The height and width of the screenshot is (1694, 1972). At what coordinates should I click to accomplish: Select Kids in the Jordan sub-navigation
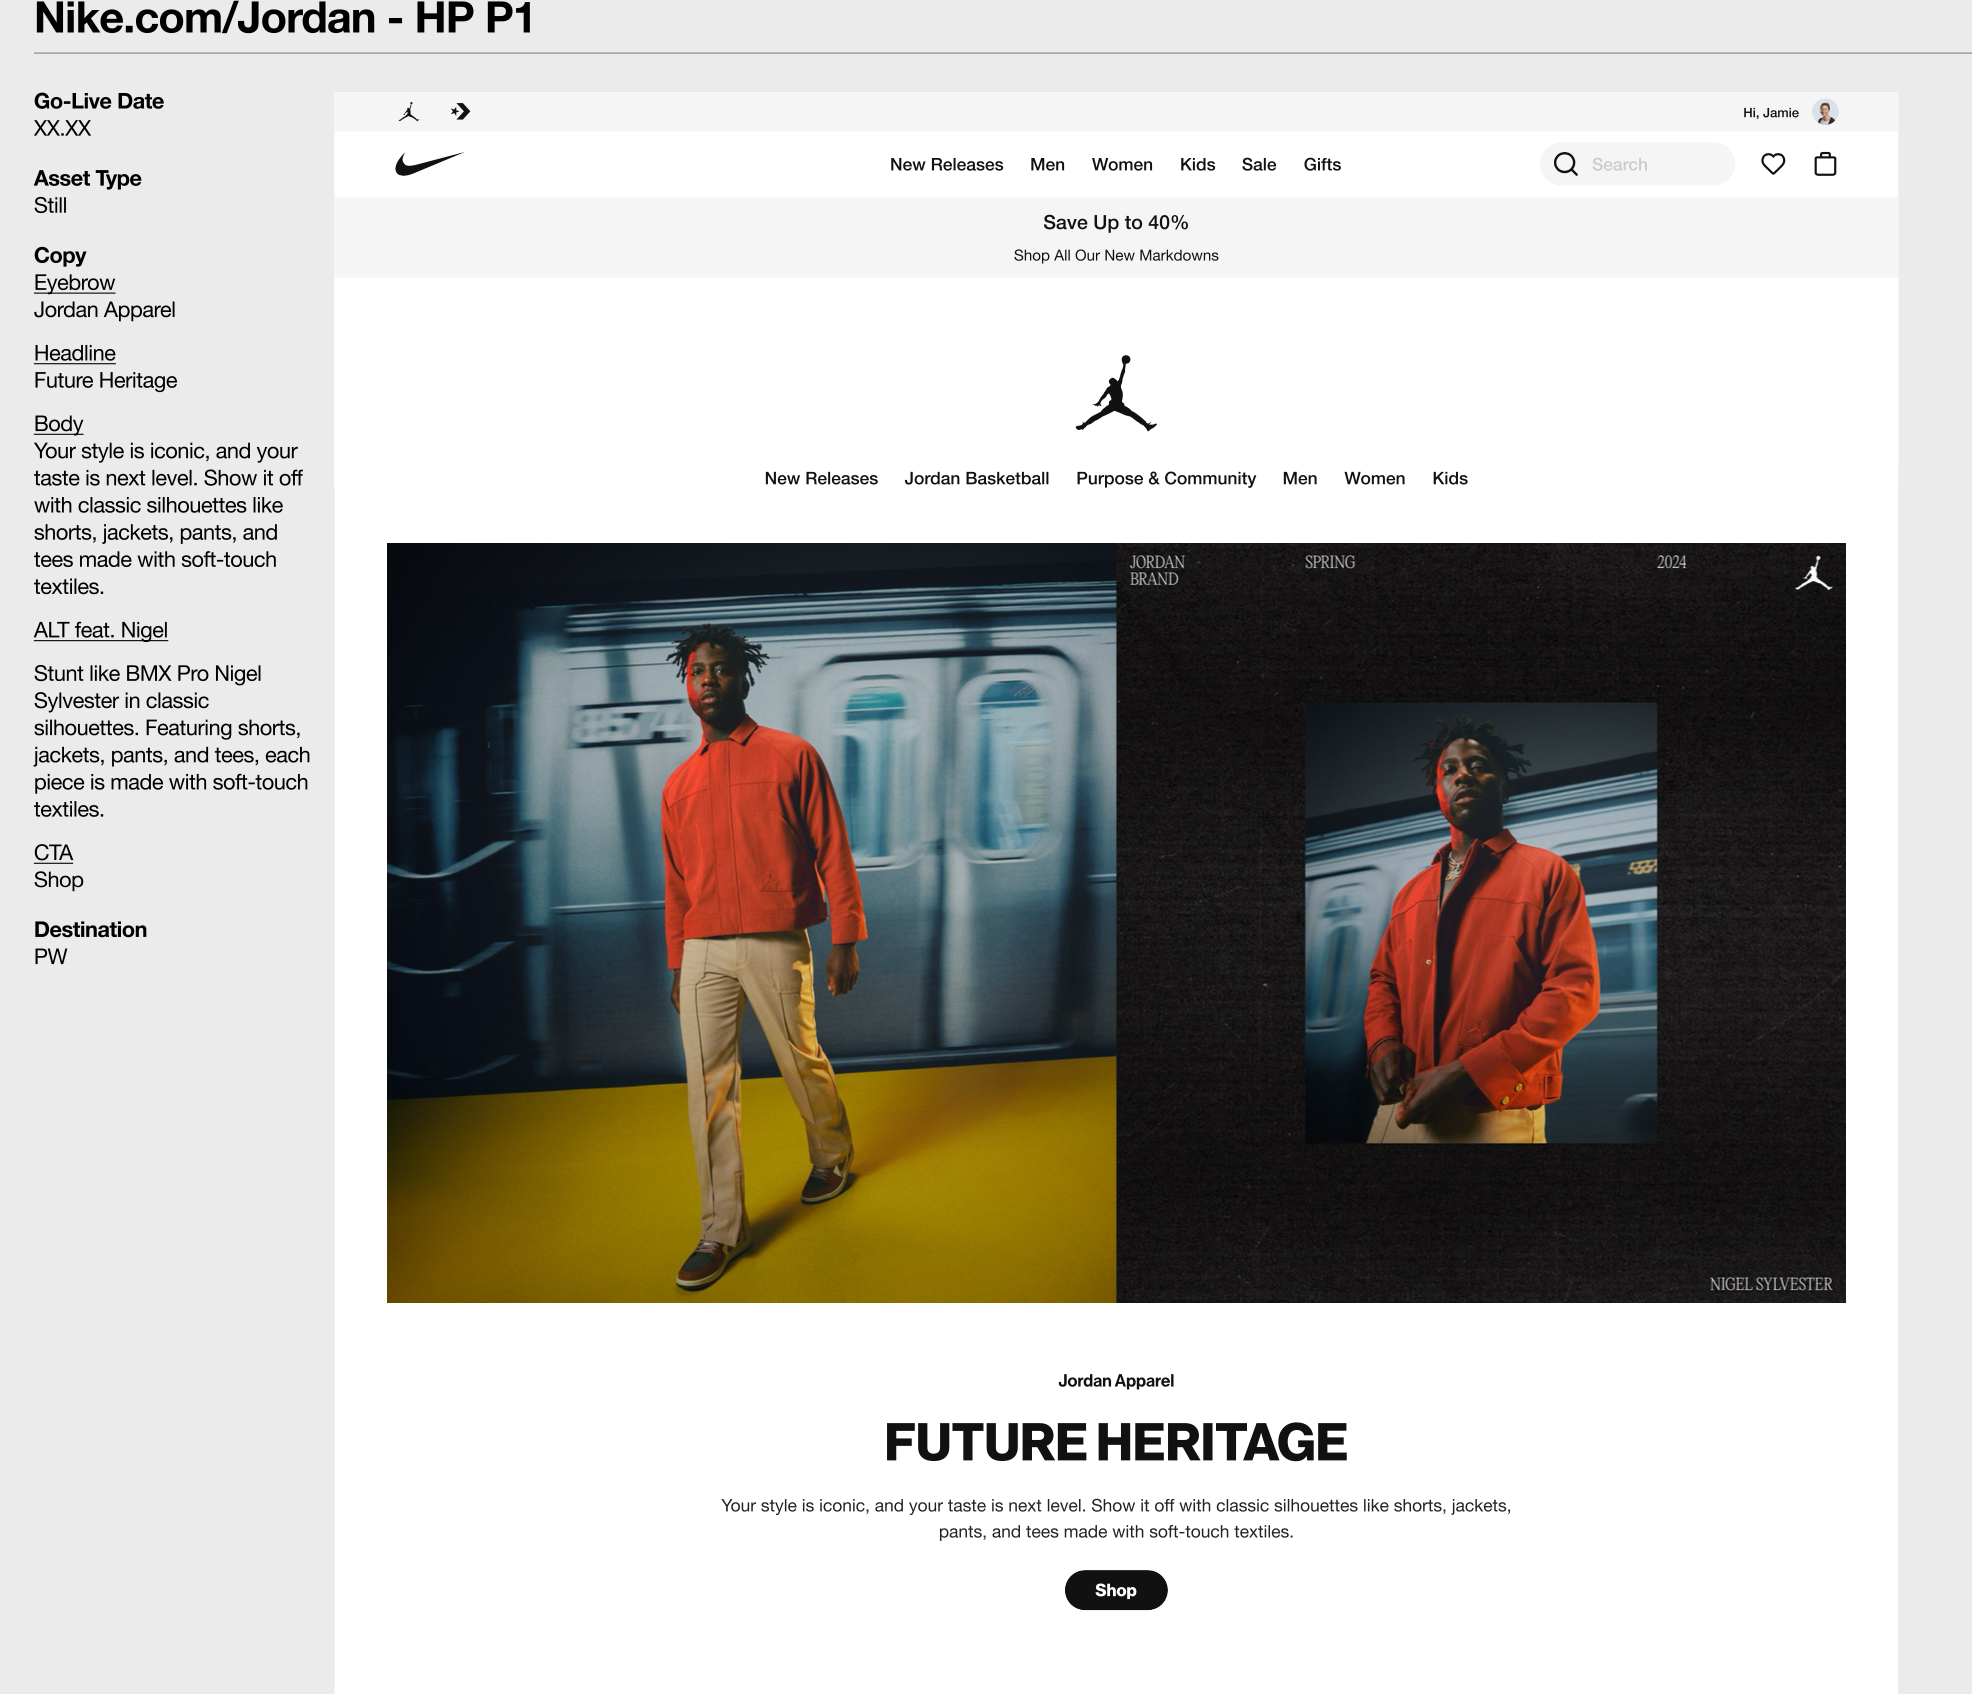(1449, 479)
